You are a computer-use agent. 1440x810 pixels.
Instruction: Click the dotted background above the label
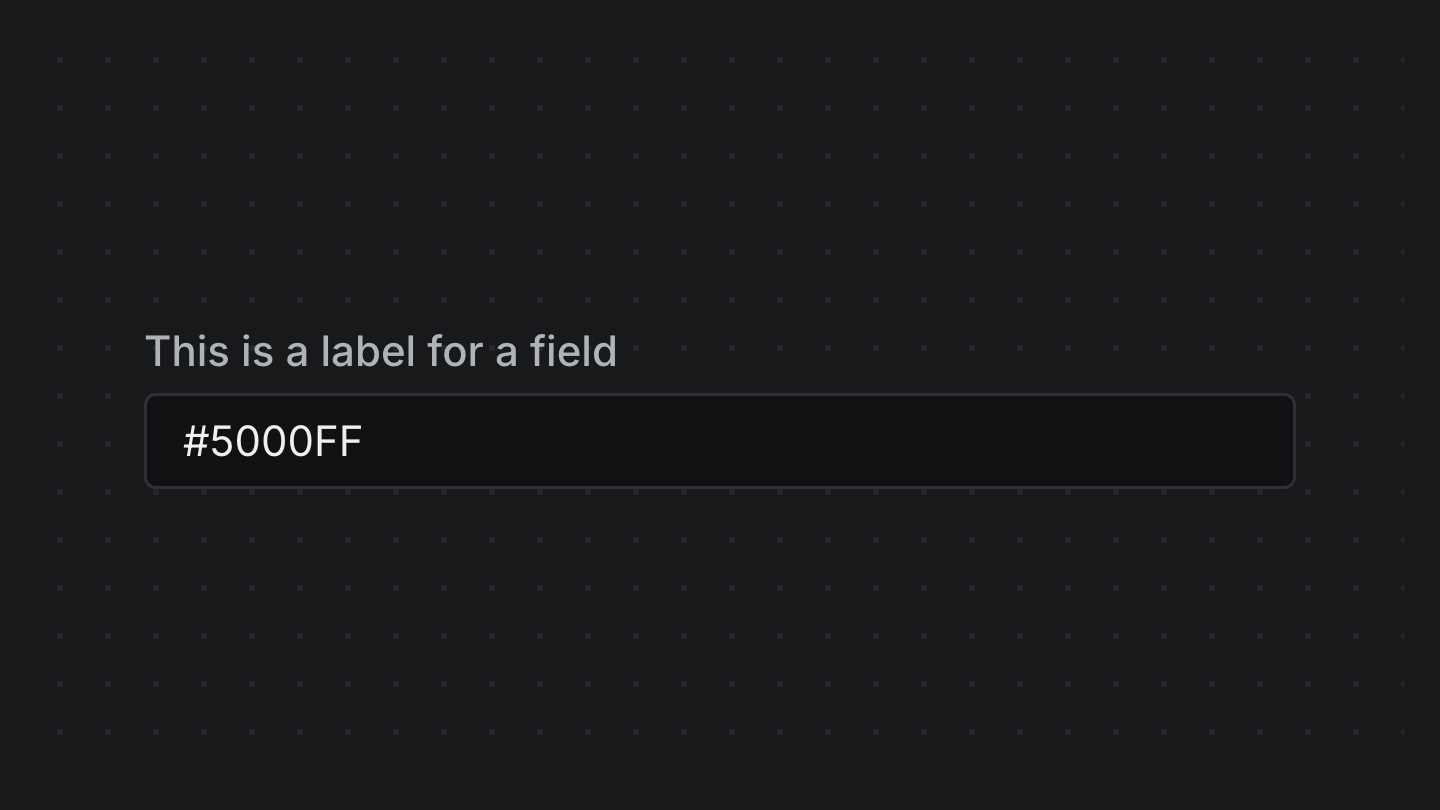click(720, 200)
